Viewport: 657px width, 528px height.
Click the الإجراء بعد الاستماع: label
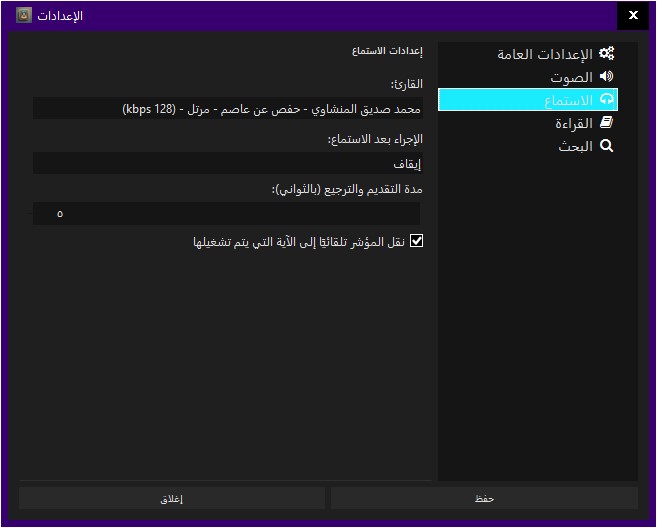(375, 139)
